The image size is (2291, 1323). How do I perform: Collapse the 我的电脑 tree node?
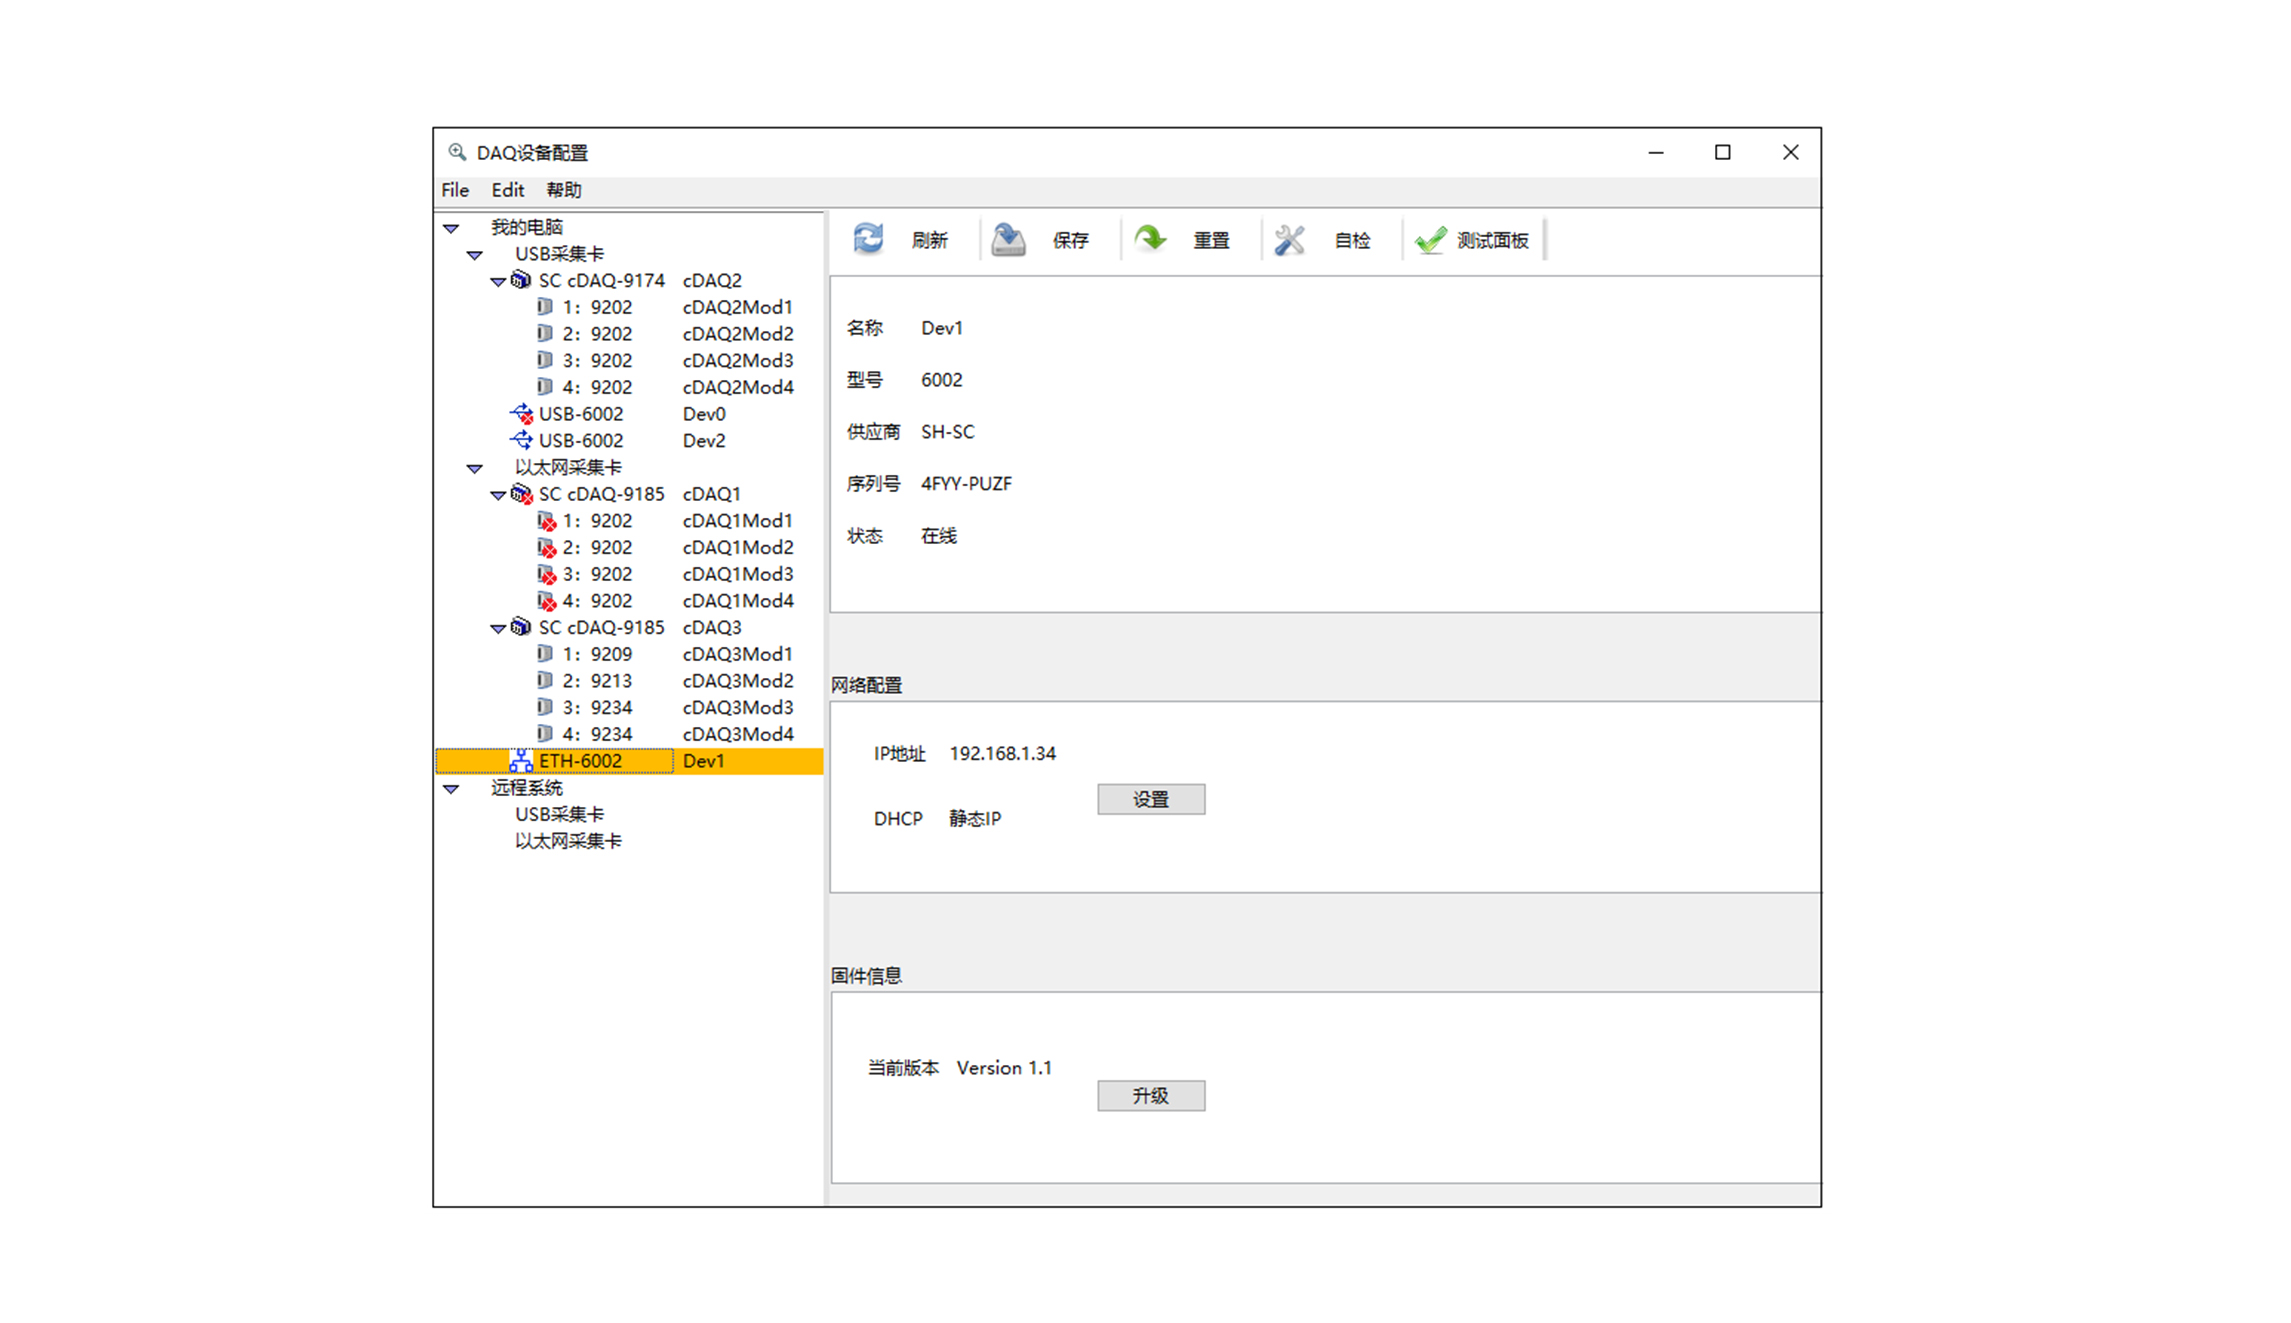(x=451, y=228)
